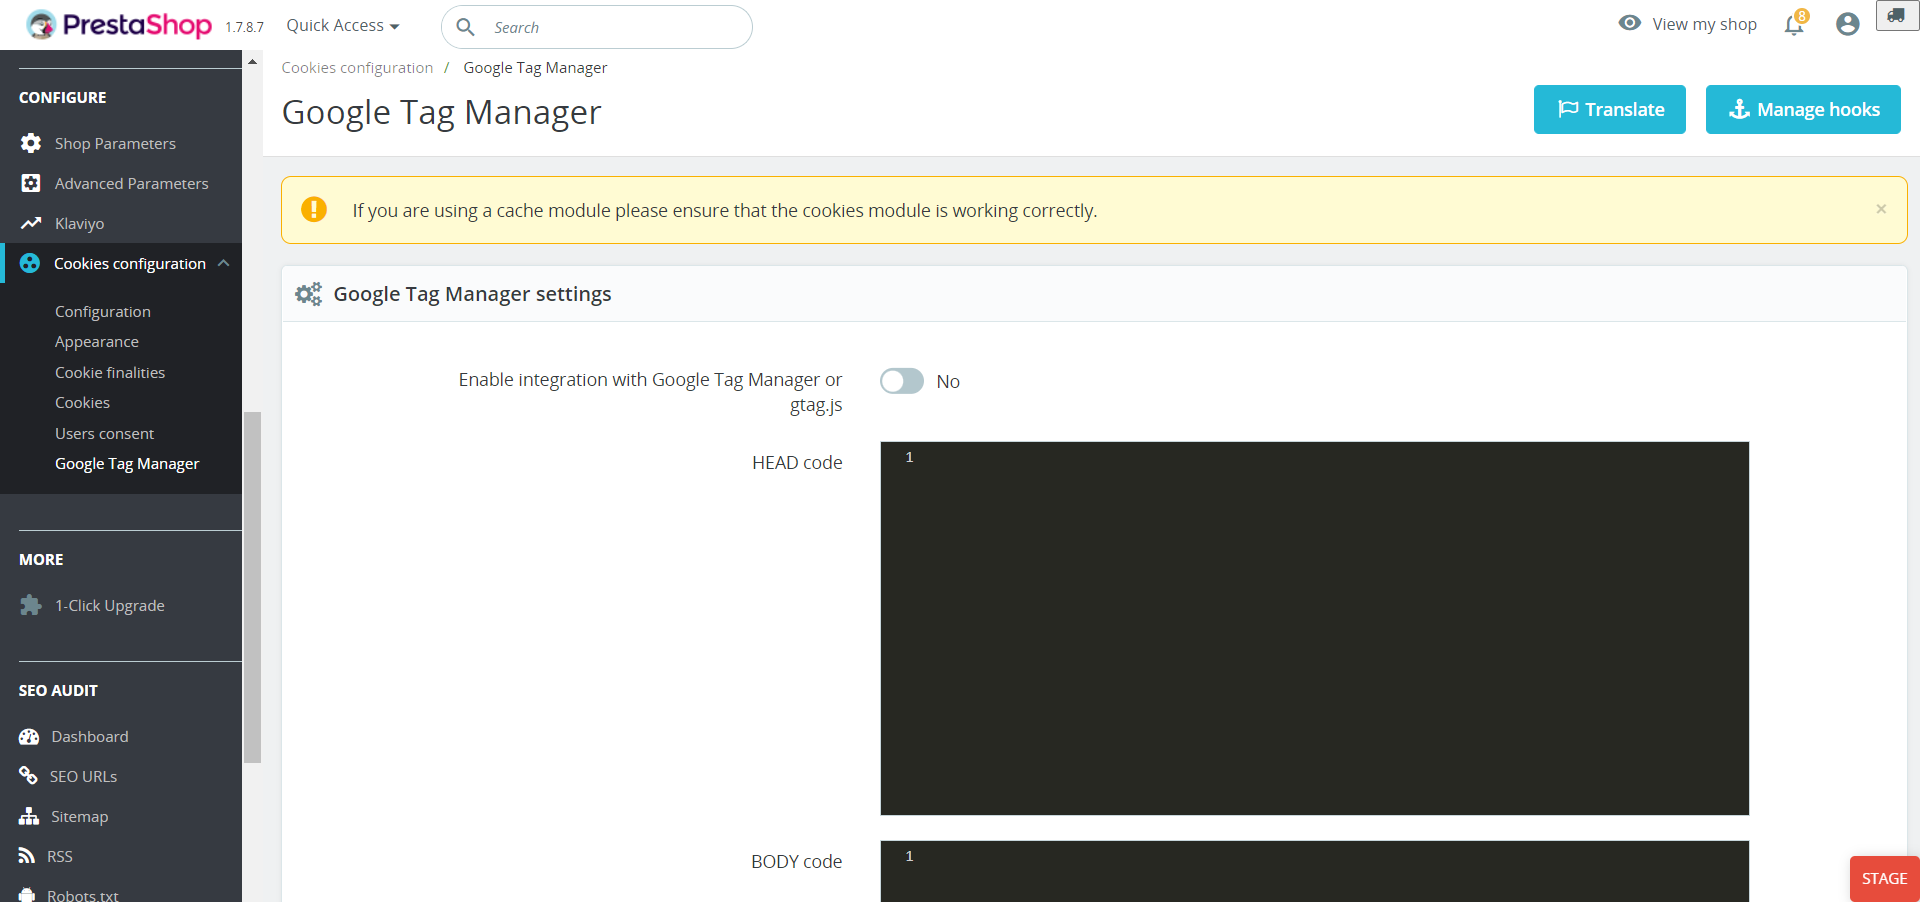The width and height of the screenshot is (1920, 902).
Task: Click the search magnifier icon
Action: coord(465,27)
